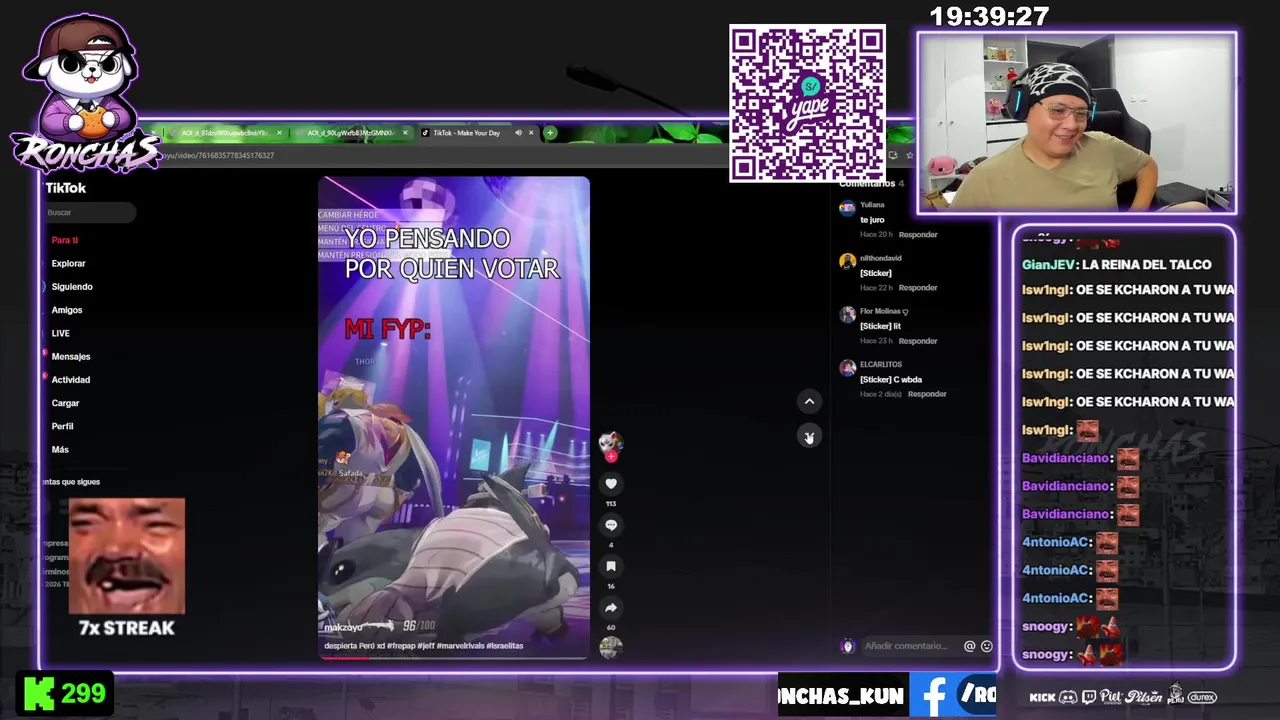Click the comment avatar beside Añadir comentario
Screen dimensions: 1280x720
pos(848,646)
